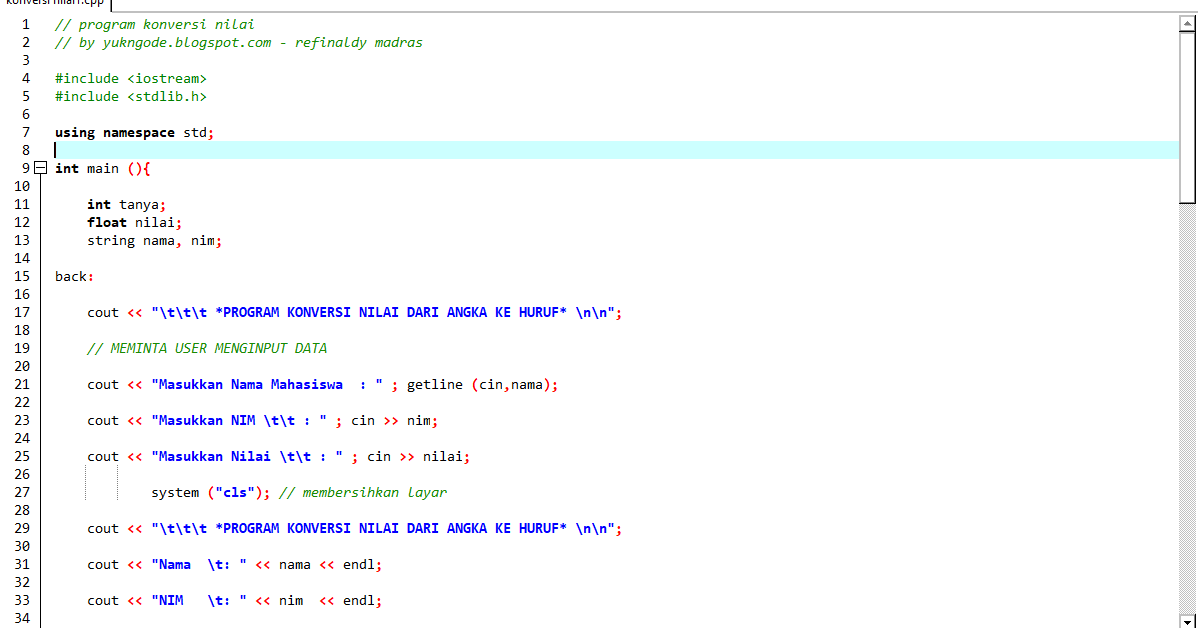Click line number 9 beside int main

[25, 168]
